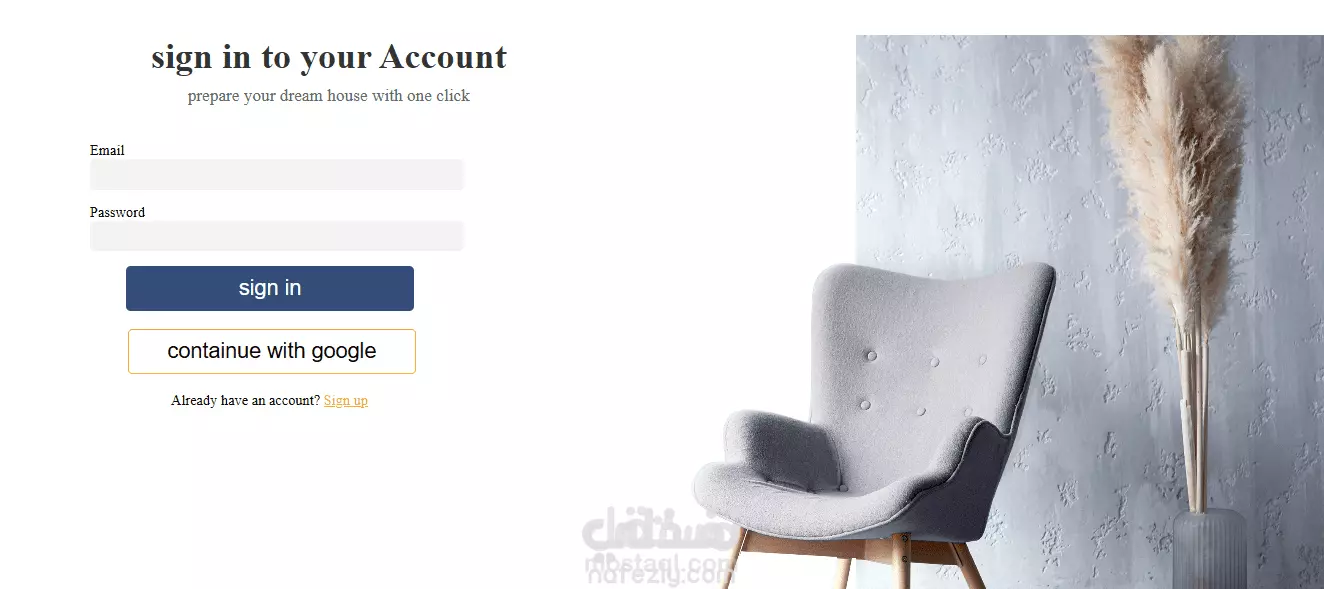Screen dimensions: 1324x589
Task: Select containue with google button
Action: [272, 351]
